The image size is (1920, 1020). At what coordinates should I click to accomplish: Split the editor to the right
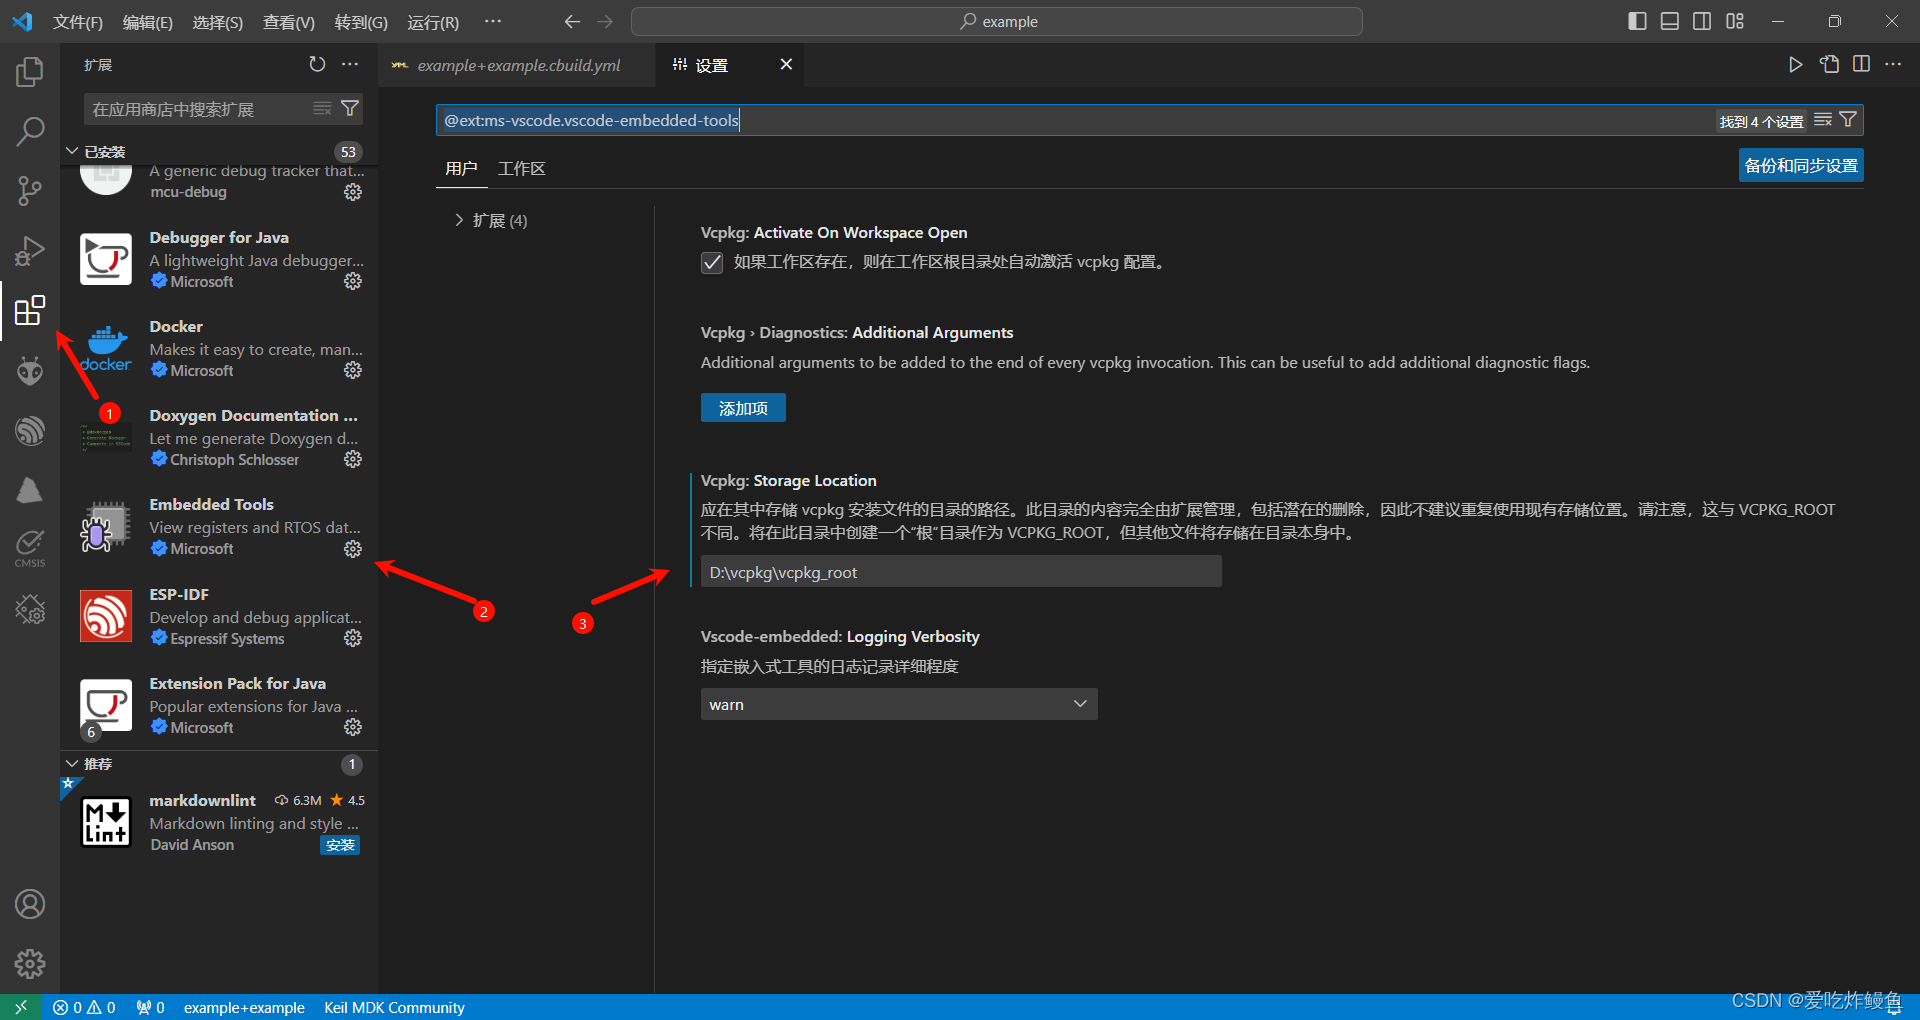tap(1861, 64)
